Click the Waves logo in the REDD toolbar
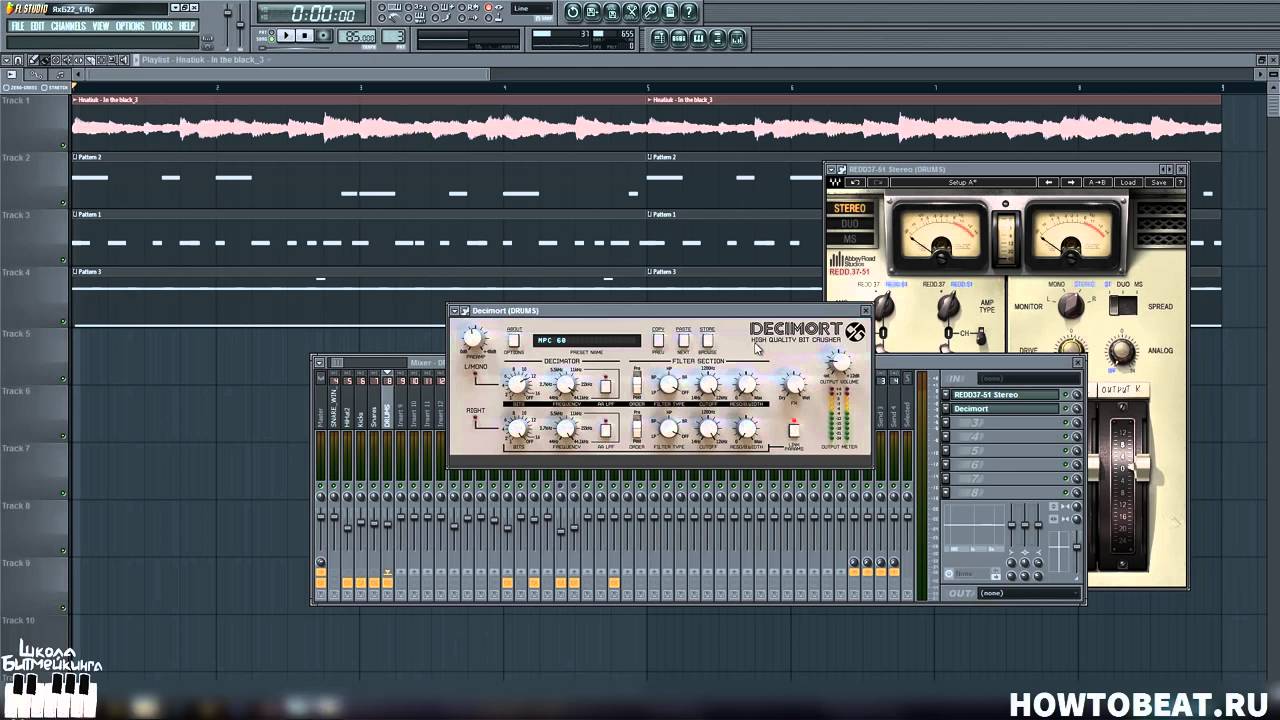Screen dimensions: 1280x720 point(835,182)
